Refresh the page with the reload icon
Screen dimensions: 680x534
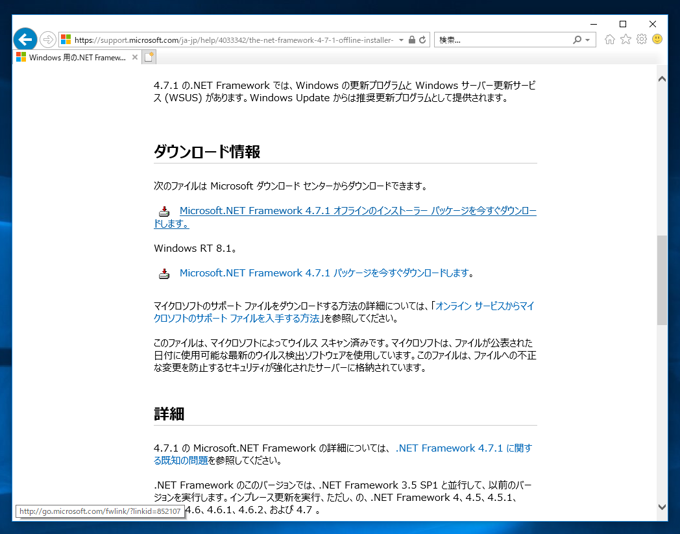tap(422, 40)
